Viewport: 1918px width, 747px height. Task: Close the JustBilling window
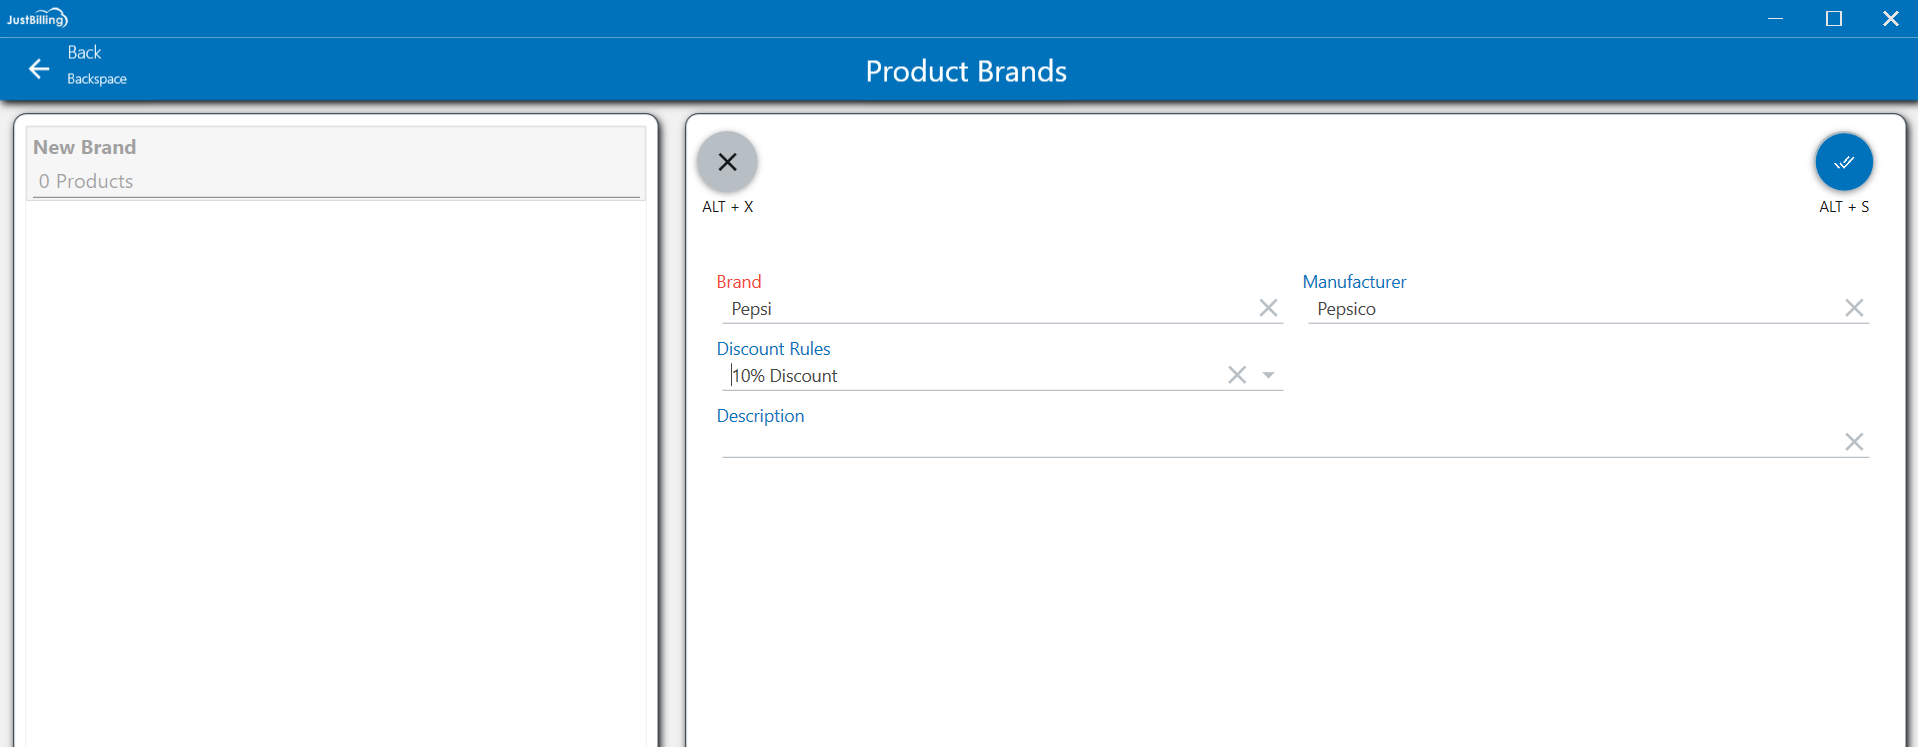[1890, 18]
